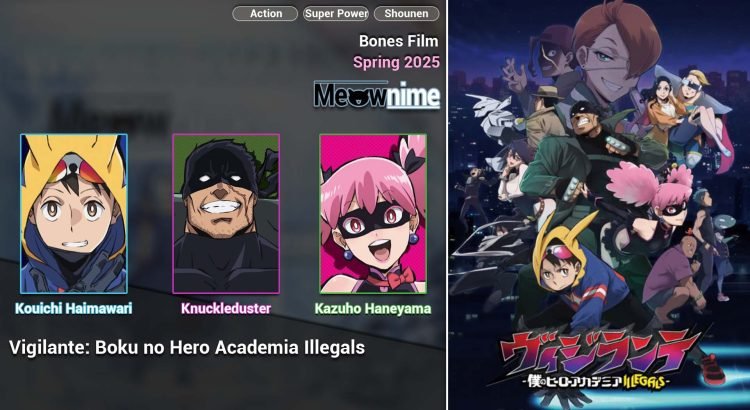The width and height of the screenshot is (750, 410).
Task: Open the Bones Film studio label
Action: point(398,41)
